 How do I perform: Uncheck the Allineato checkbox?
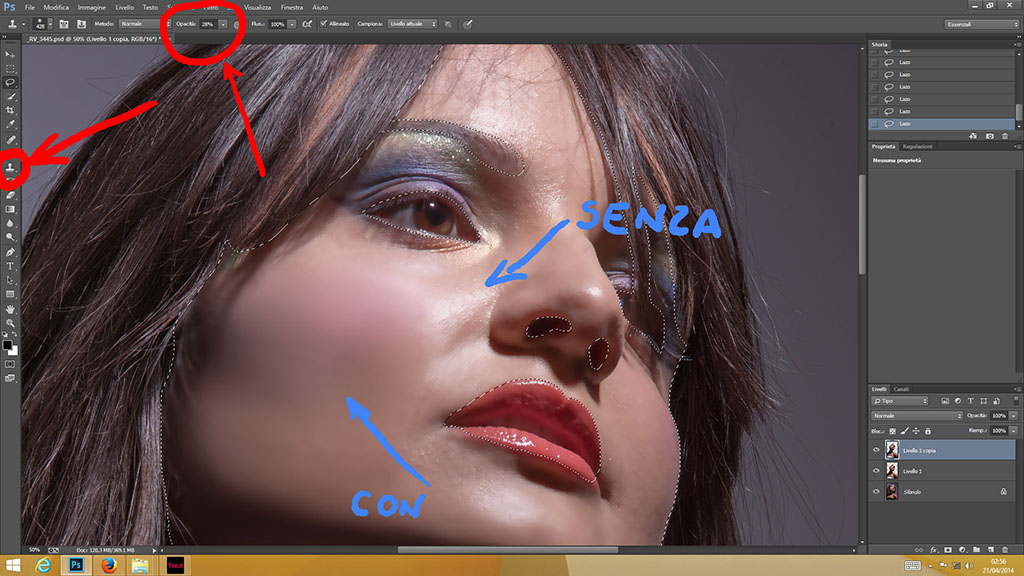click(323, 23)
